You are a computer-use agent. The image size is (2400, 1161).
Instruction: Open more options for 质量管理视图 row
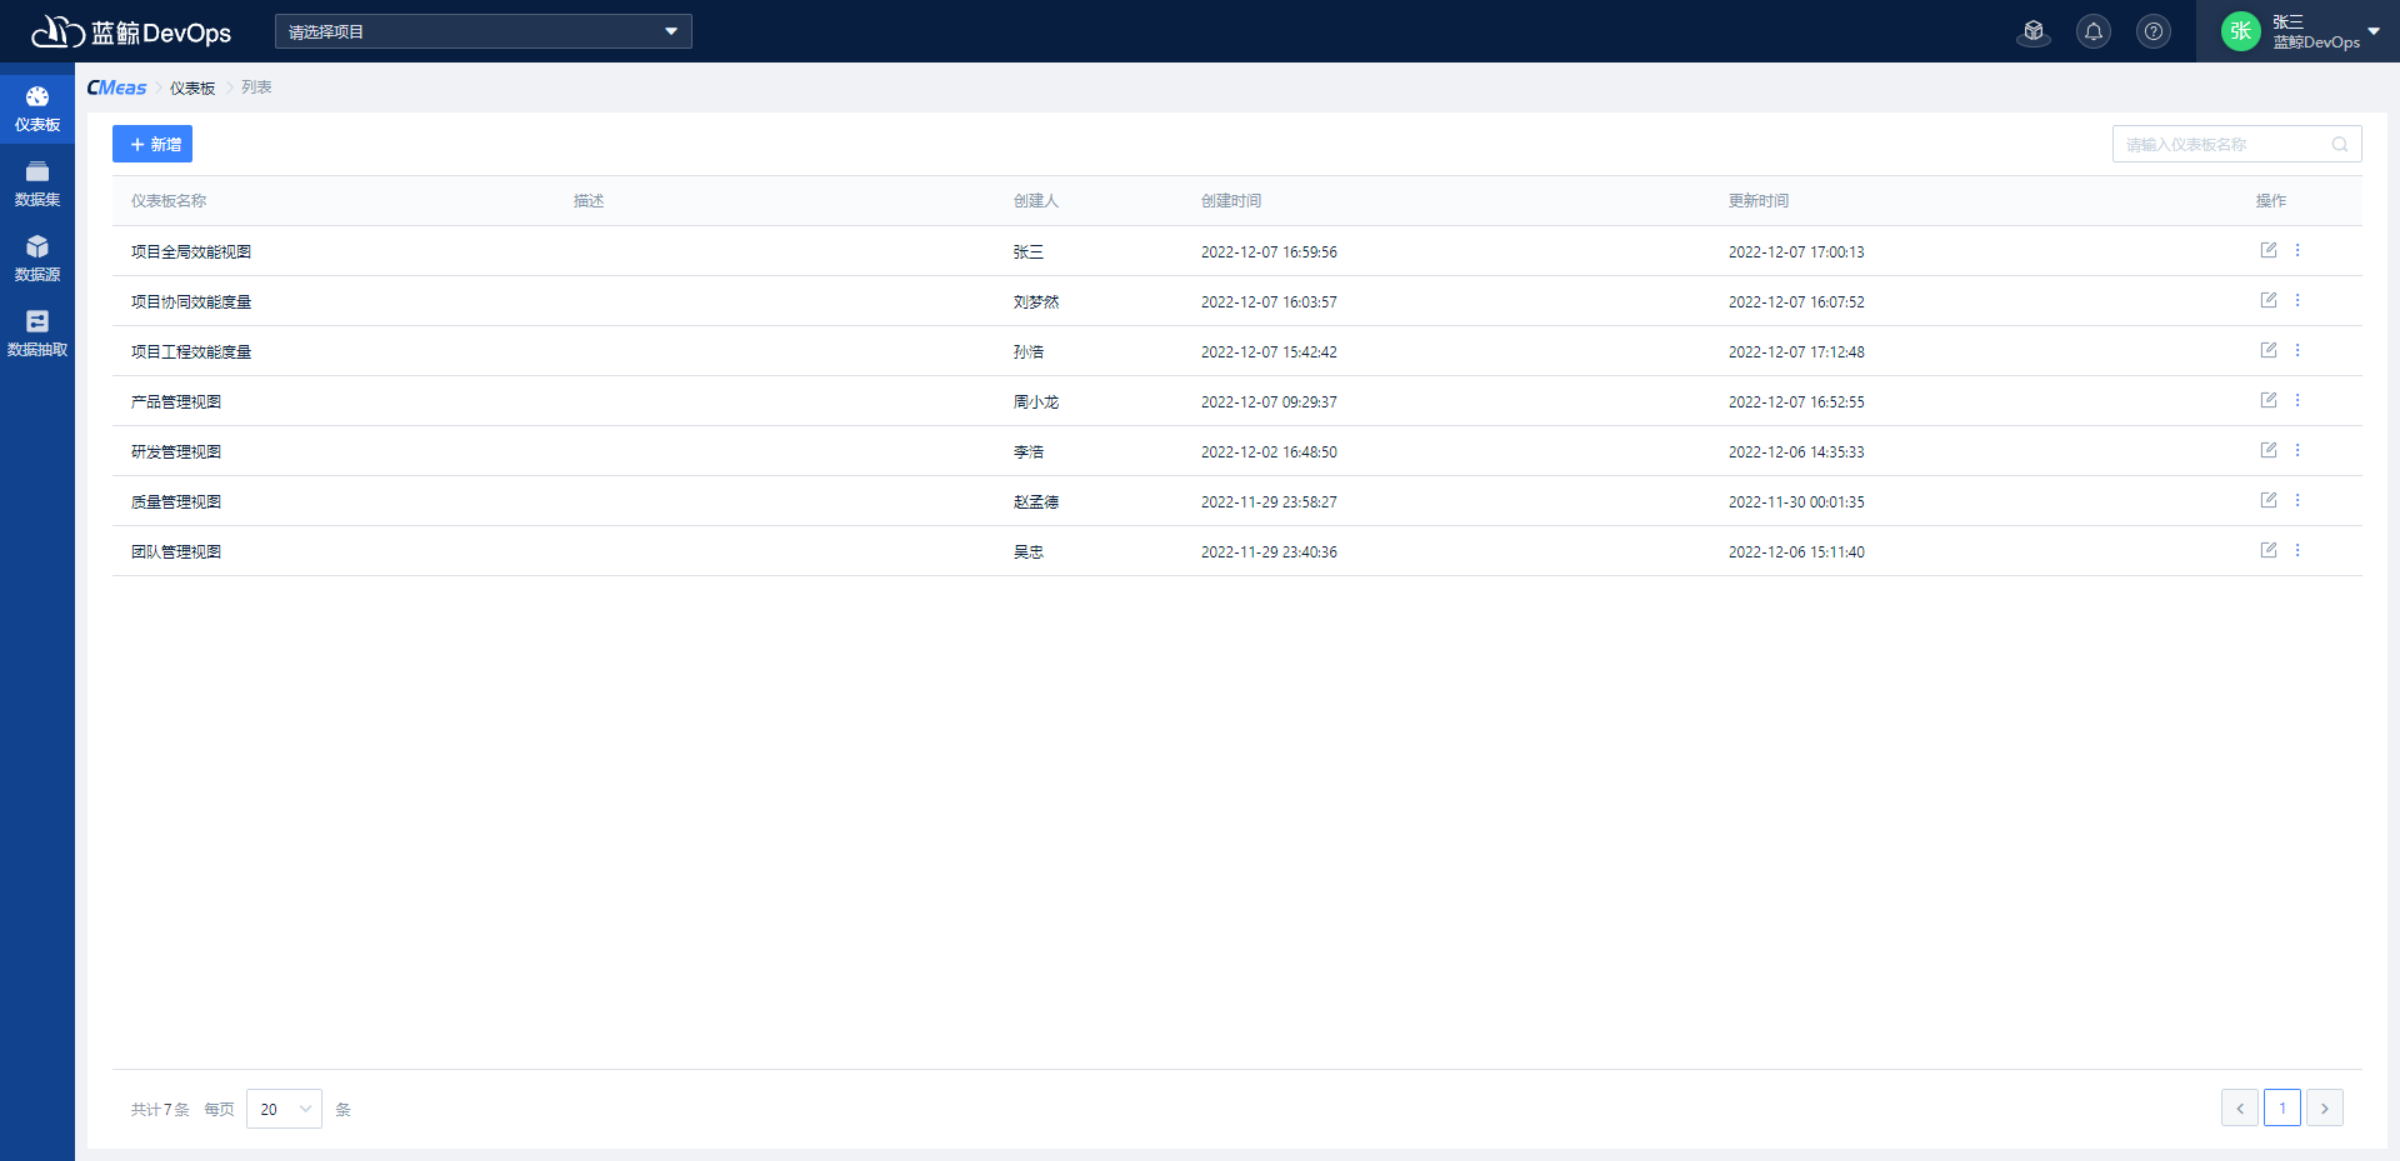tap(2297, 500)
